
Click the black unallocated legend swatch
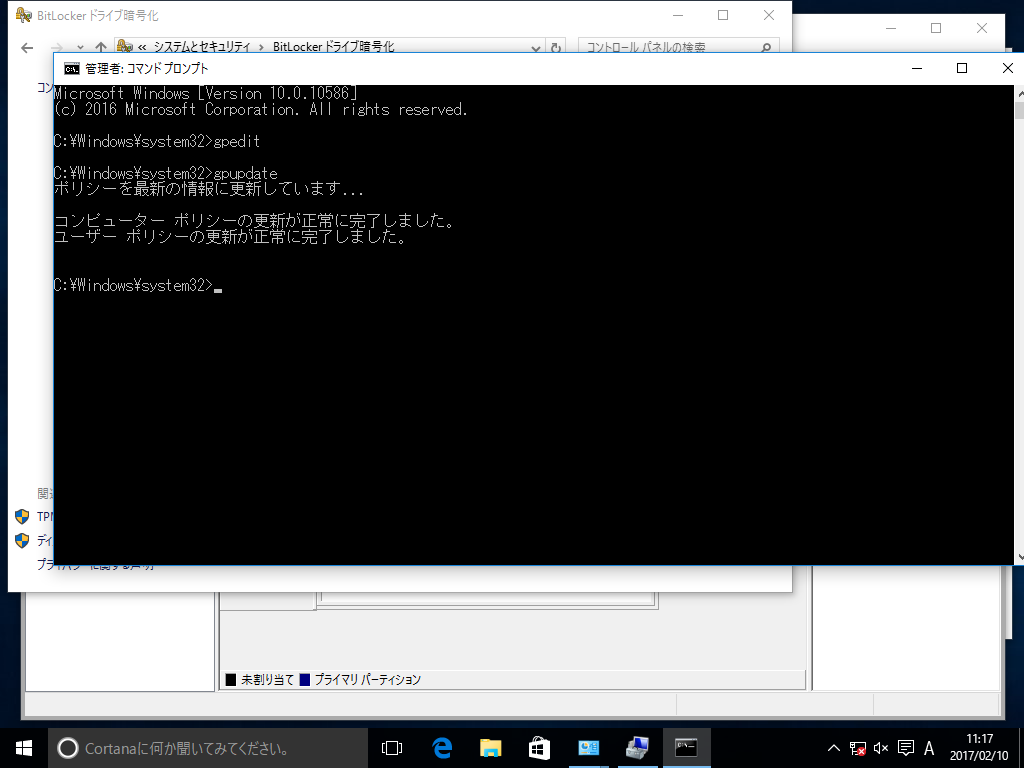coord(231,680)
